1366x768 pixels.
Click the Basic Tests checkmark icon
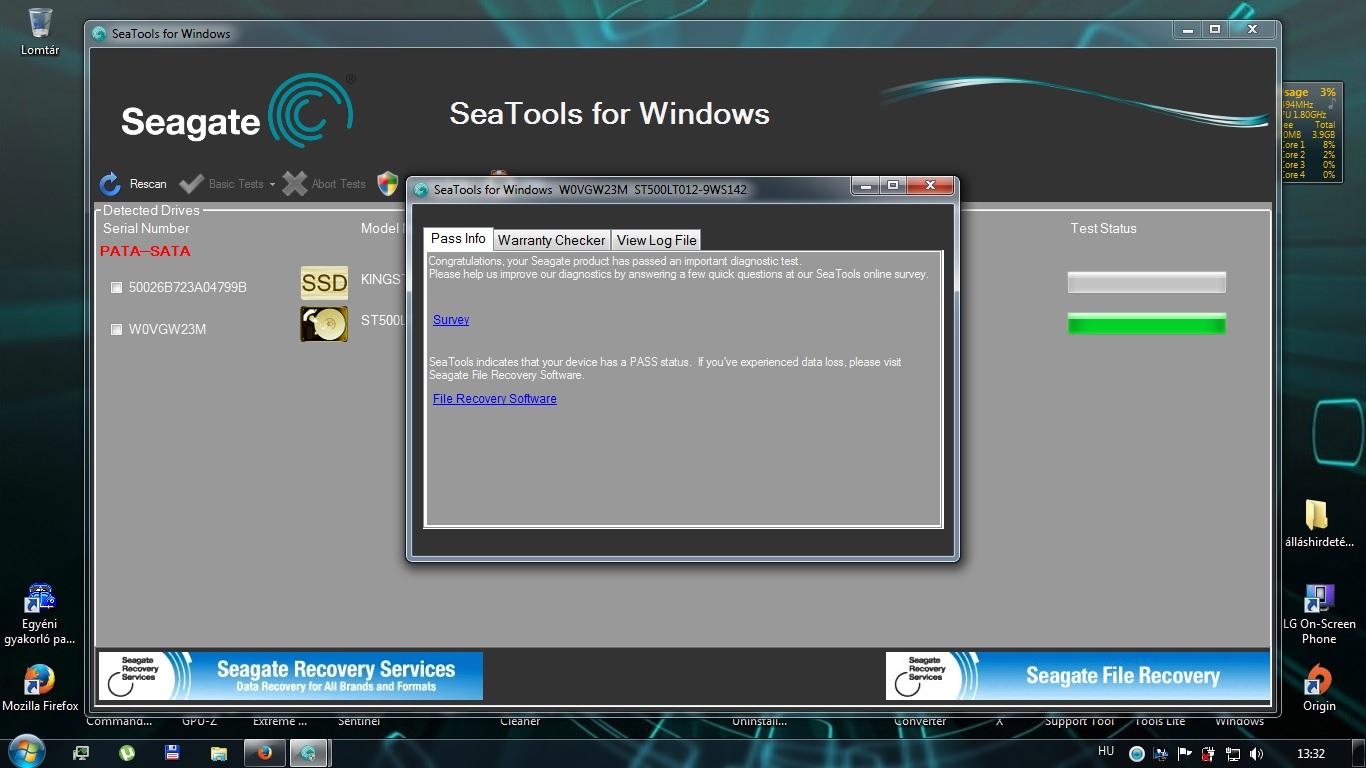[x=191, y=184]
